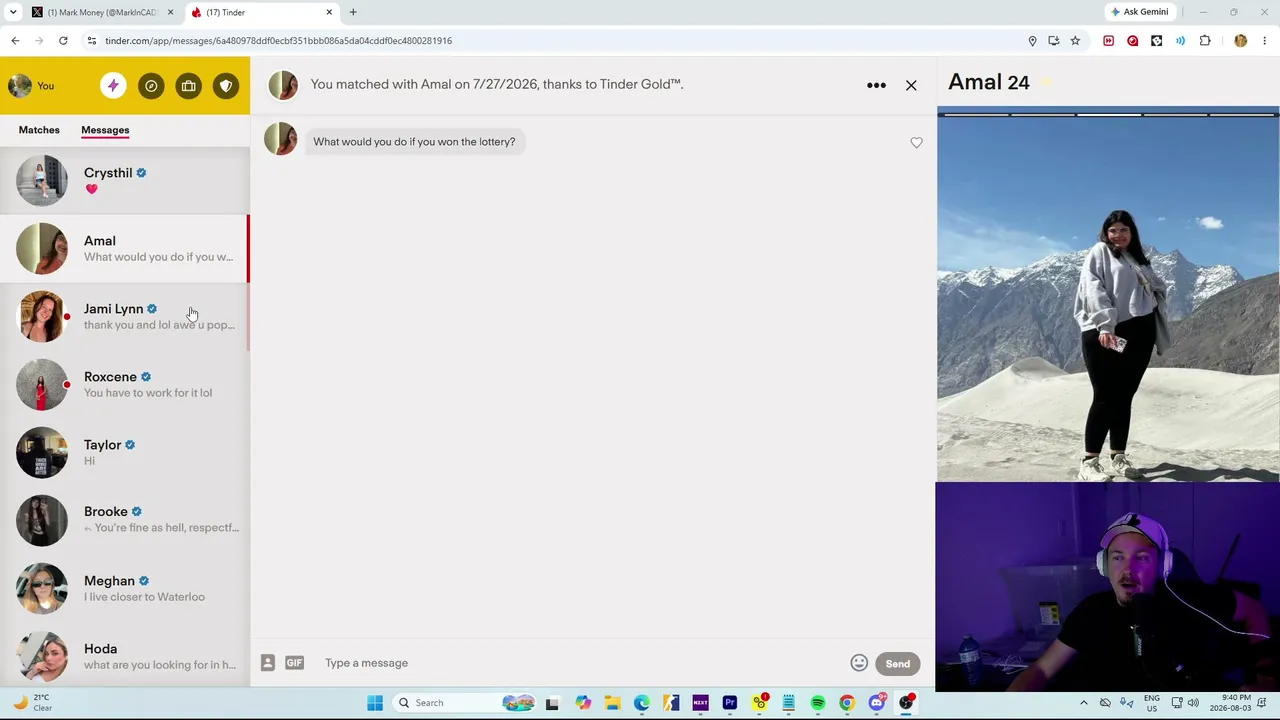
Task: Open the ENG US language switcher
Action: (1152, 703)
